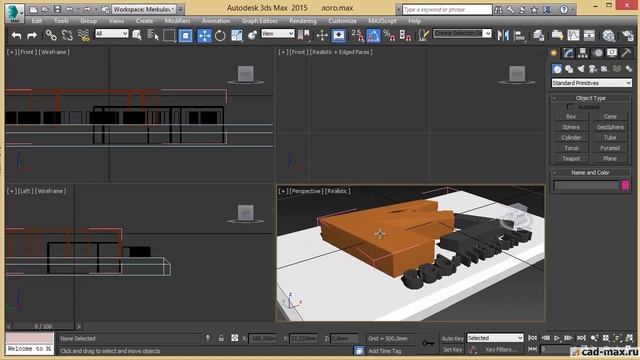
Task: Toggle Absolute/Offset transform type-in mode
Action: [234, 338]
